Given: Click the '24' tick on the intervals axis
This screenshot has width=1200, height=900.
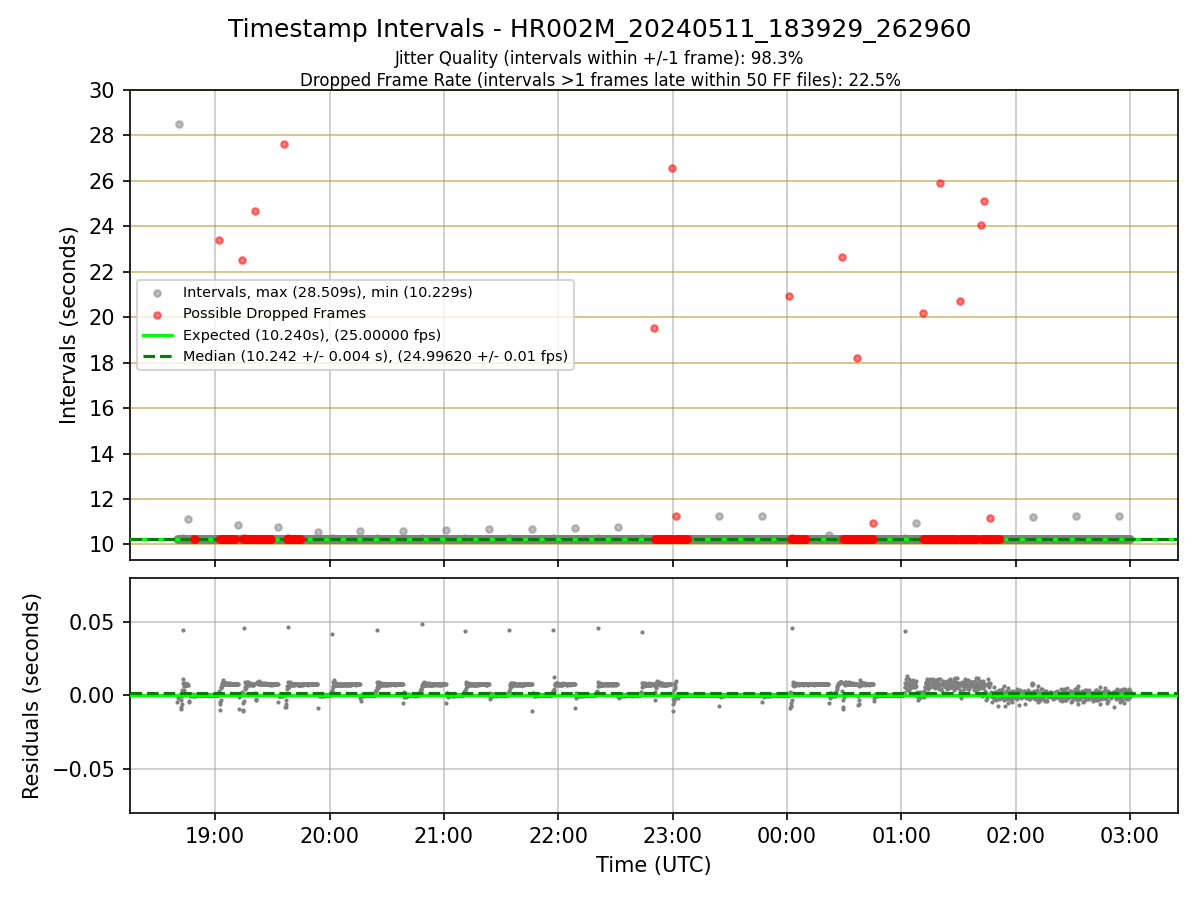Looking at the screenshot, I should pos(101,226).
